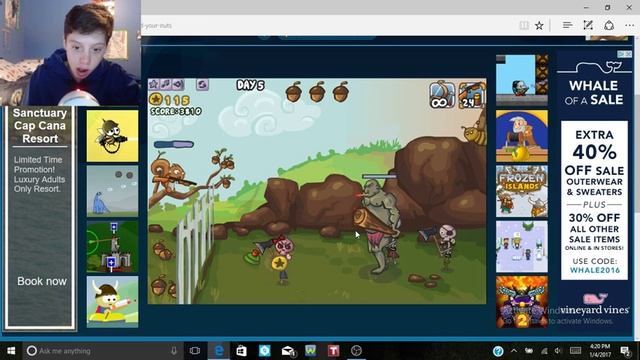
Task: Open the Edge Hub lines icon
Action: tap(567, 25)
